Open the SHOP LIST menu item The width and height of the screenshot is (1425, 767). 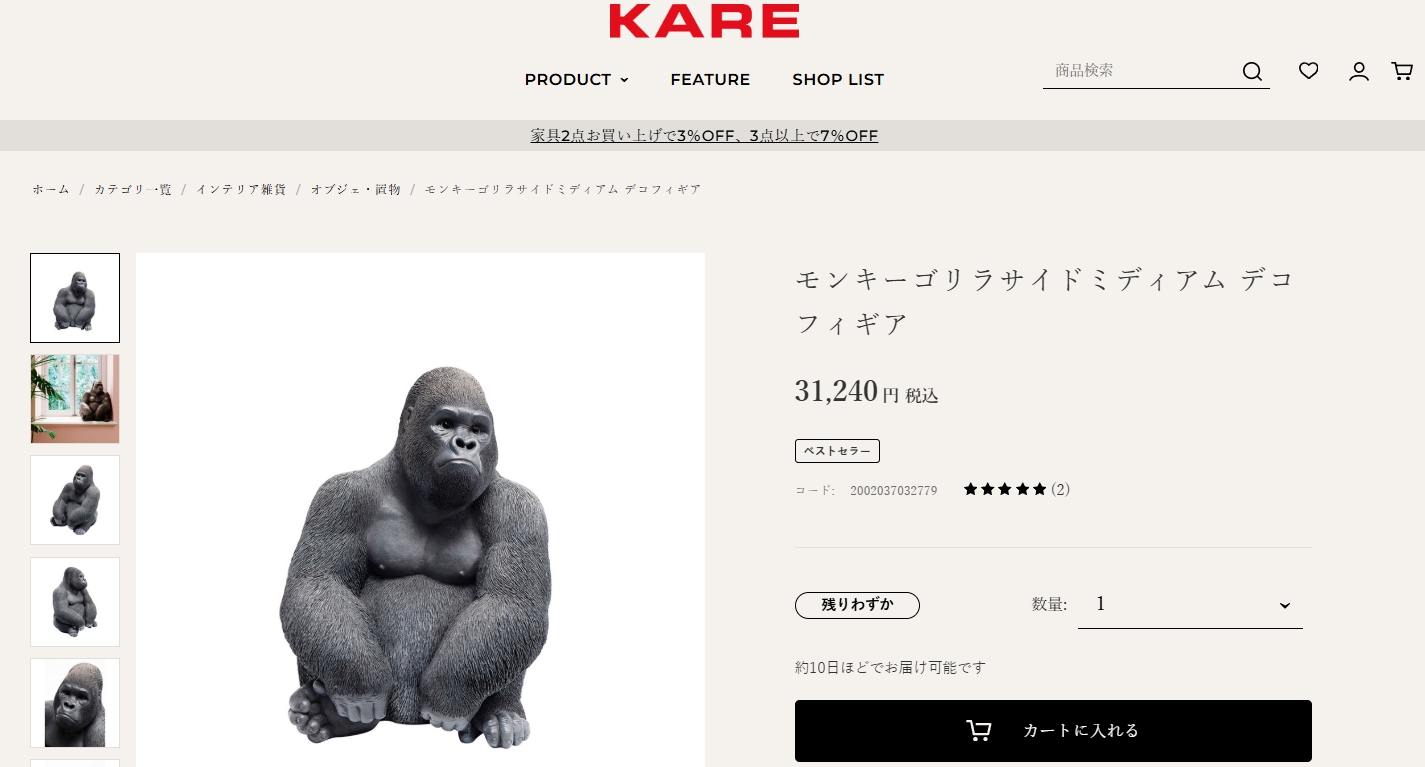(x=838, y=80)
